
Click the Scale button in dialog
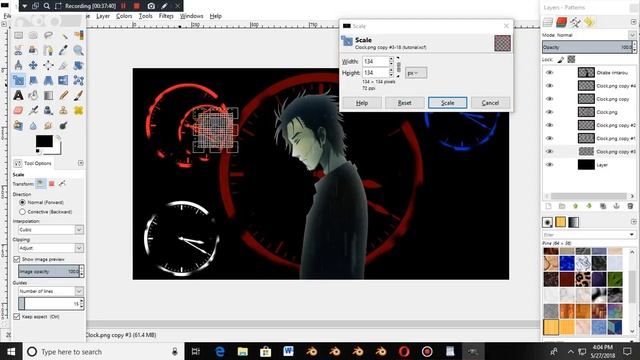coord(447,103)
